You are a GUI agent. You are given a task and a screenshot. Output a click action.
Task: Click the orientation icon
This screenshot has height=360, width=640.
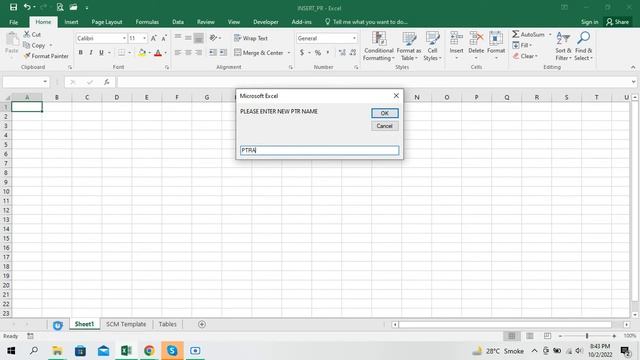(213, 38)
